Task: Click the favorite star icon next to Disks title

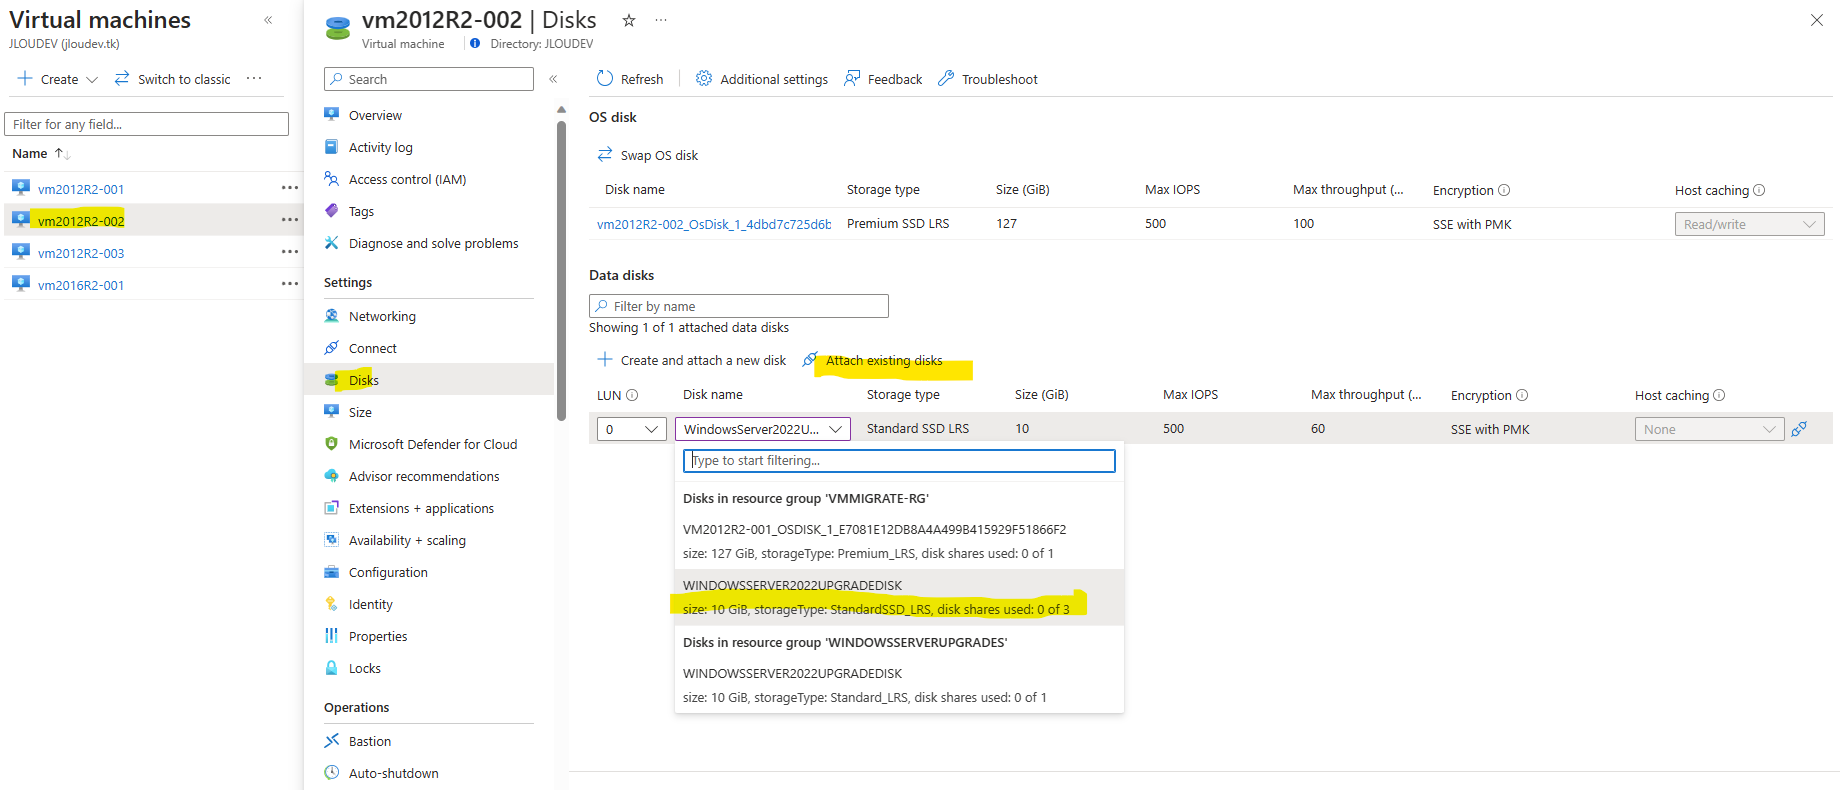Action: click(629, 20)
